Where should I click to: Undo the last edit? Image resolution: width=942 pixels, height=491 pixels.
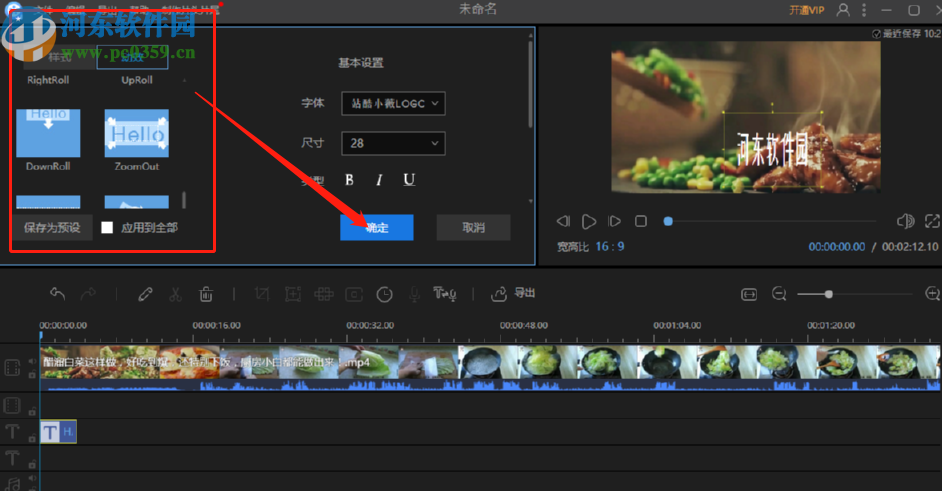tap(58, 293)
